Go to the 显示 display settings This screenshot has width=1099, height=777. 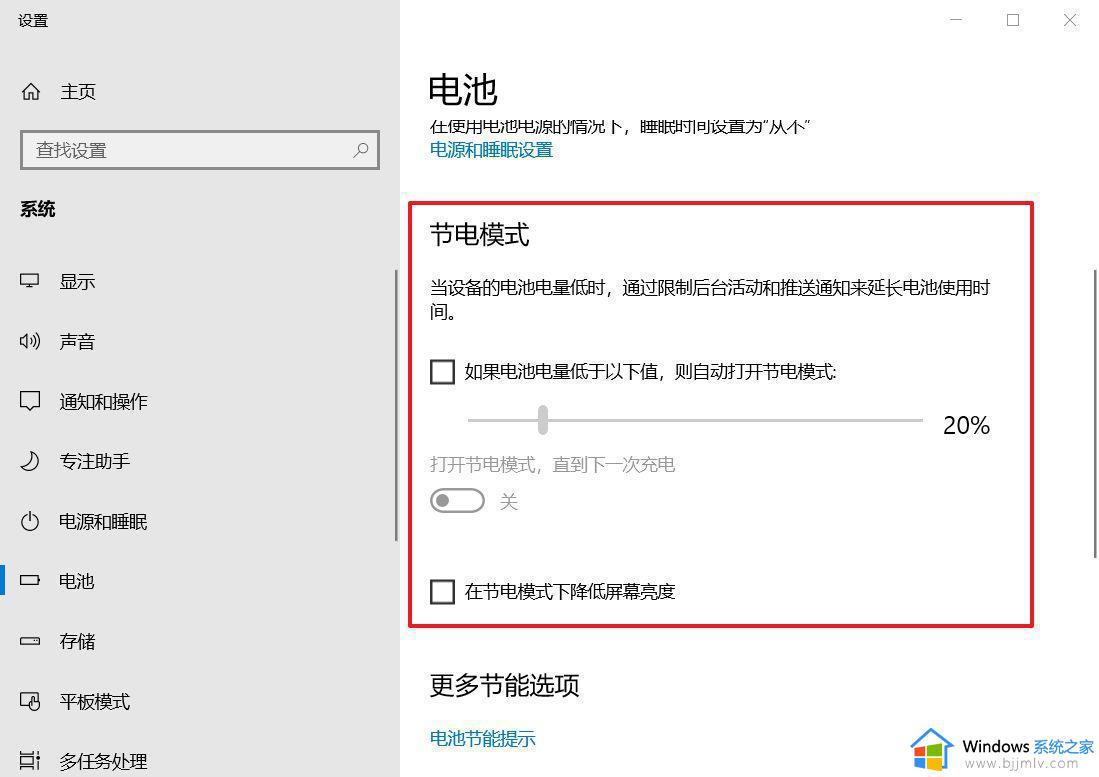[77, 282]
